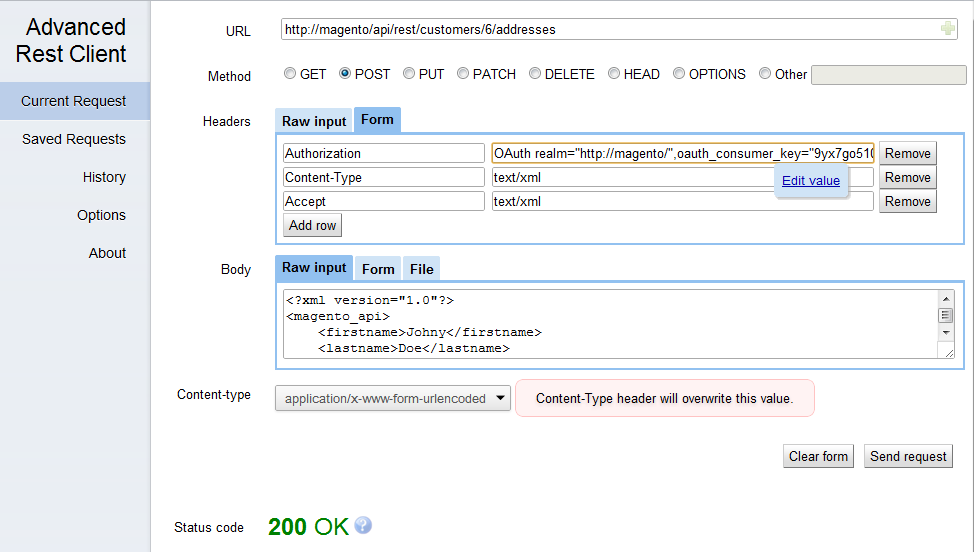
Task: Click Add row under headers
Action: click(x=313, y=225)
